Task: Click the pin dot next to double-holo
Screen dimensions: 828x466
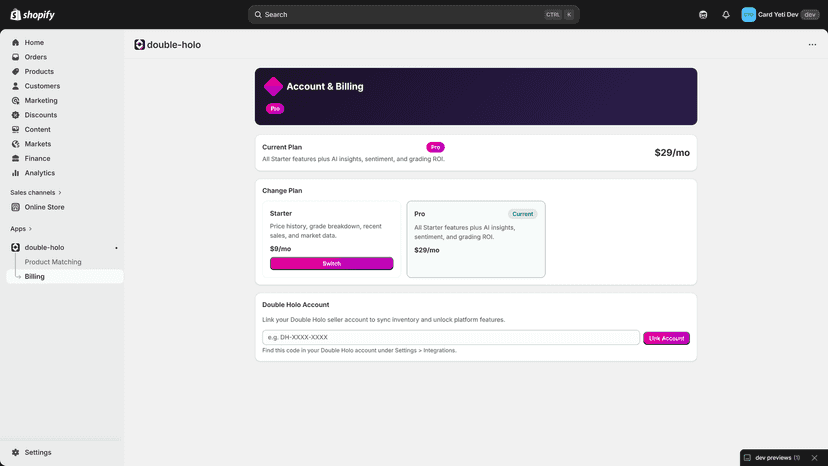Action: click(116, 248)
